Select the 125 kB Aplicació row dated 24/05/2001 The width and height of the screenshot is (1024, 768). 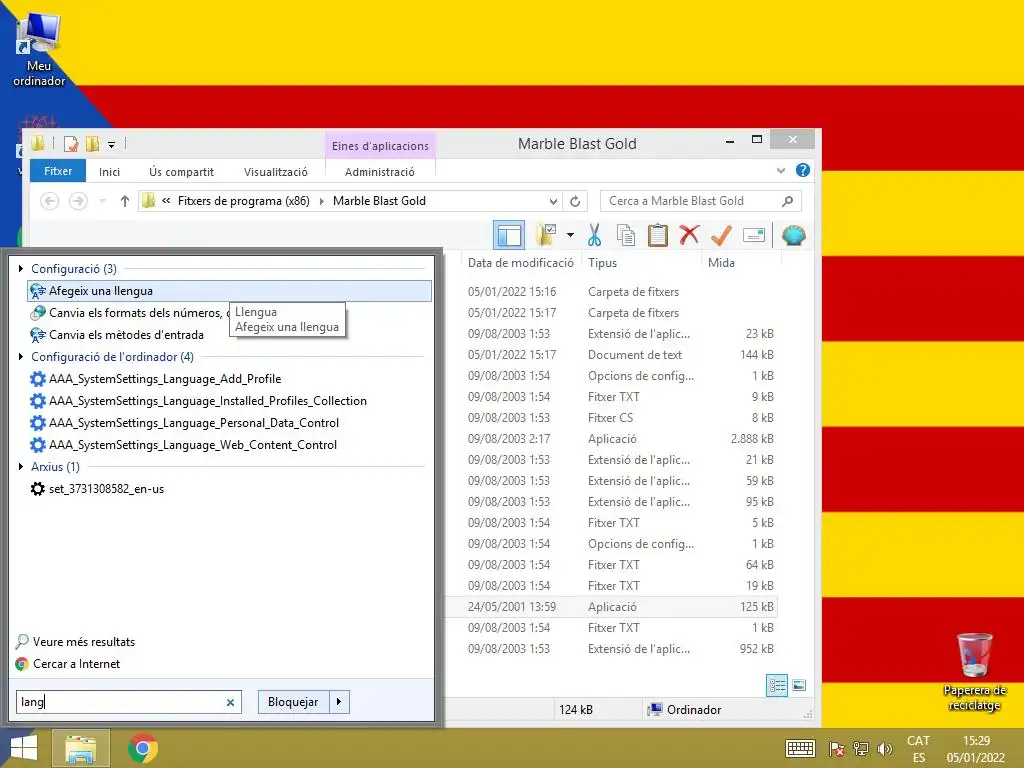pos(611,607)
